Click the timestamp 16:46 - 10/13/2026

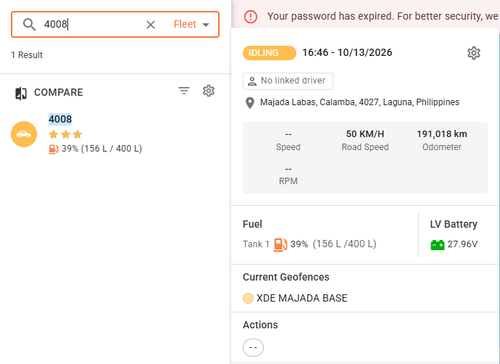point(347,53)
